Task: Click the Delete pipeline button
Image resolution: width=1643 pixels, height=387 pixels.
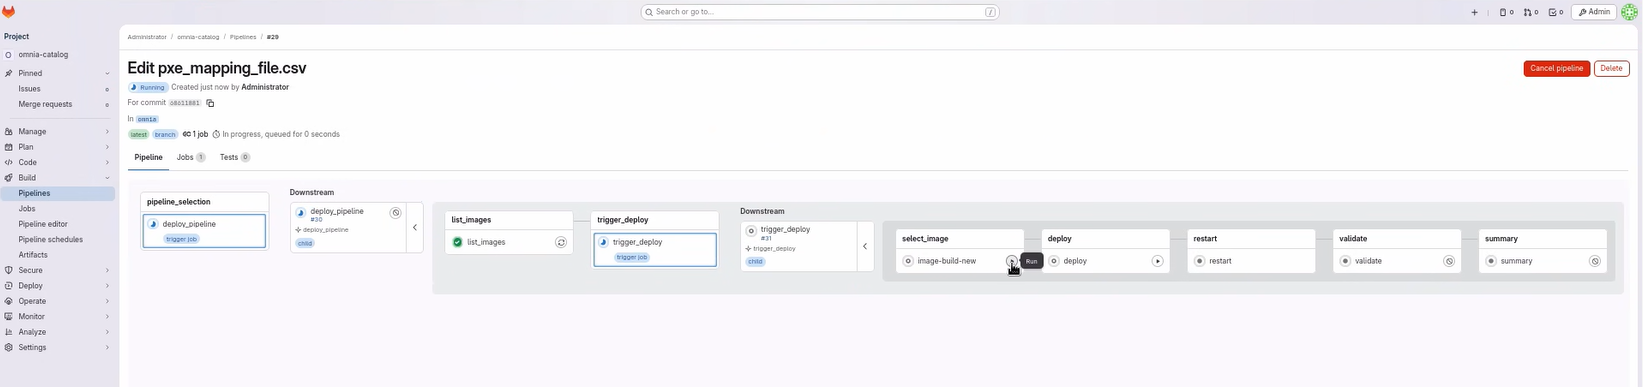Action: point(1611,68)
